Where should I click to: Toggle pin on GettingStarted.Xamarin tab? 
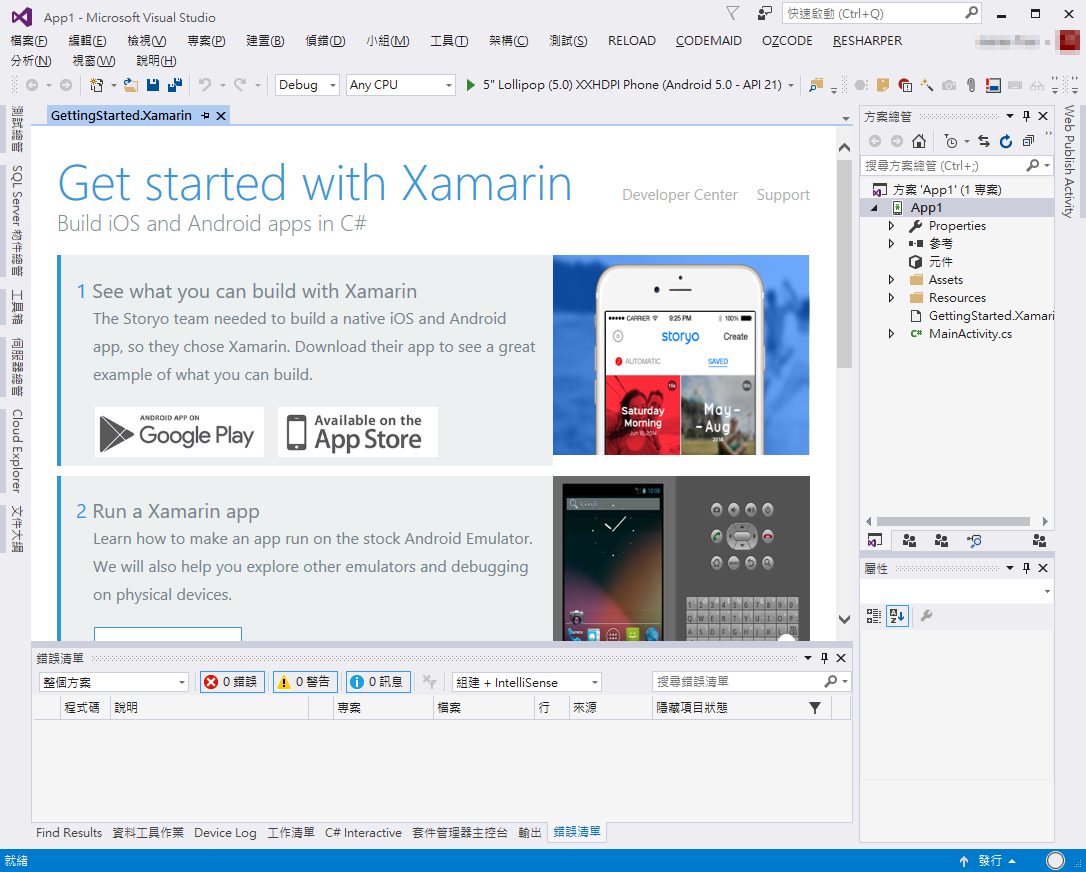(206, 116)
